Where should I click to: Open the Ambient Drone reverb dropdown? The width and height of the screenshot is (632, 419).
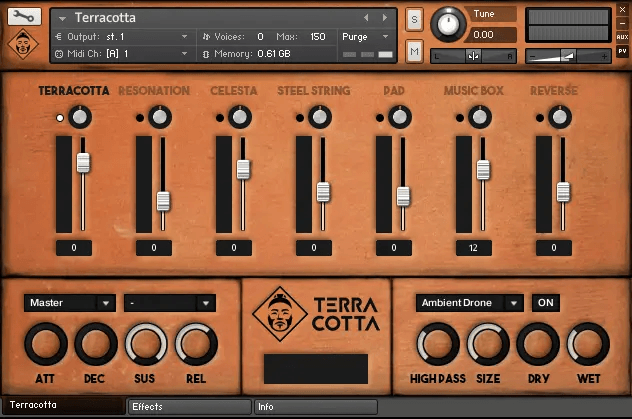pyautogui.click(x=470, y=303)
